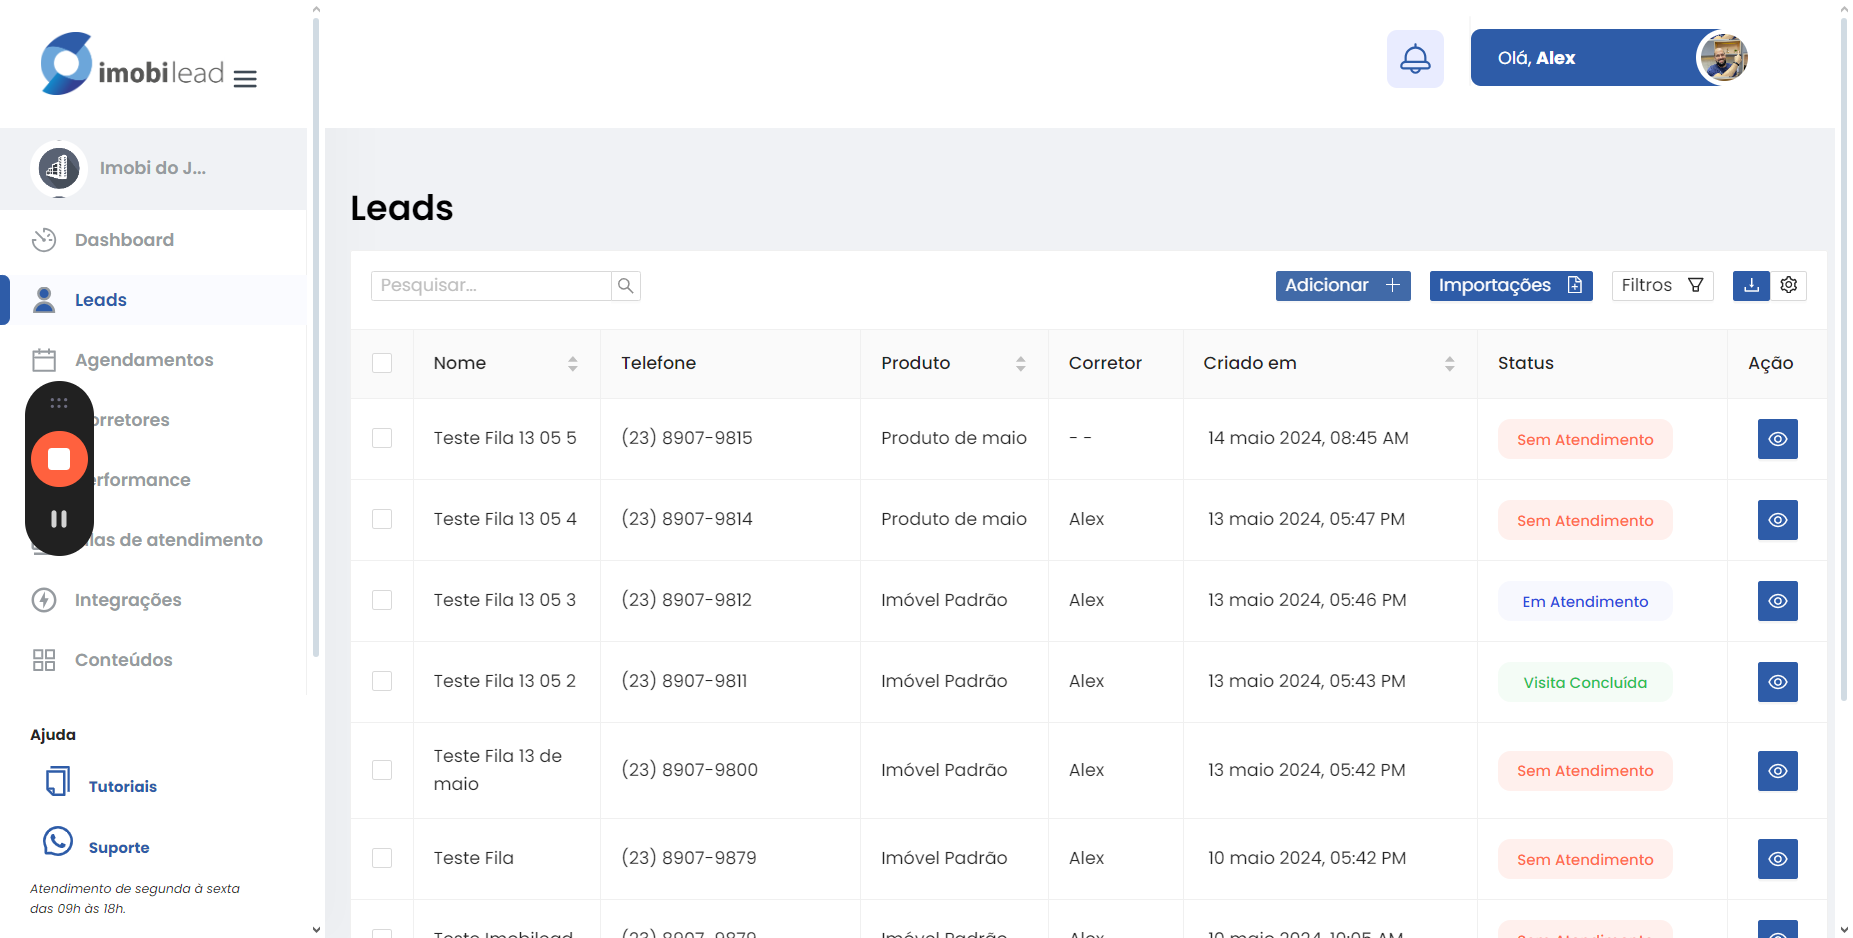
Task: Select all leads with header checkbox
Action: tap(382, 363)
